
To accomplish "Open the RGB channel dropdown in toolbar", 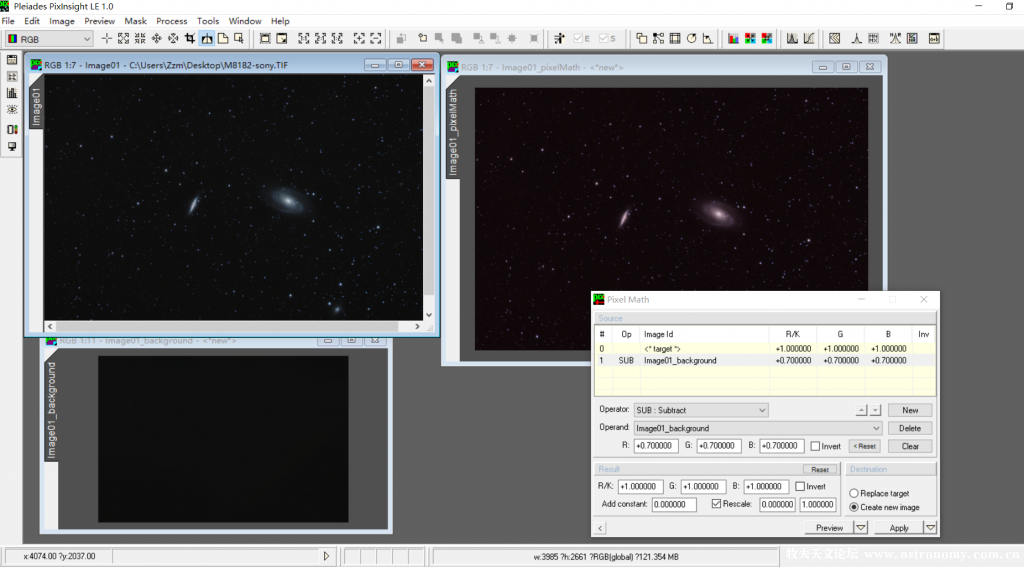I will click(49, 39).
